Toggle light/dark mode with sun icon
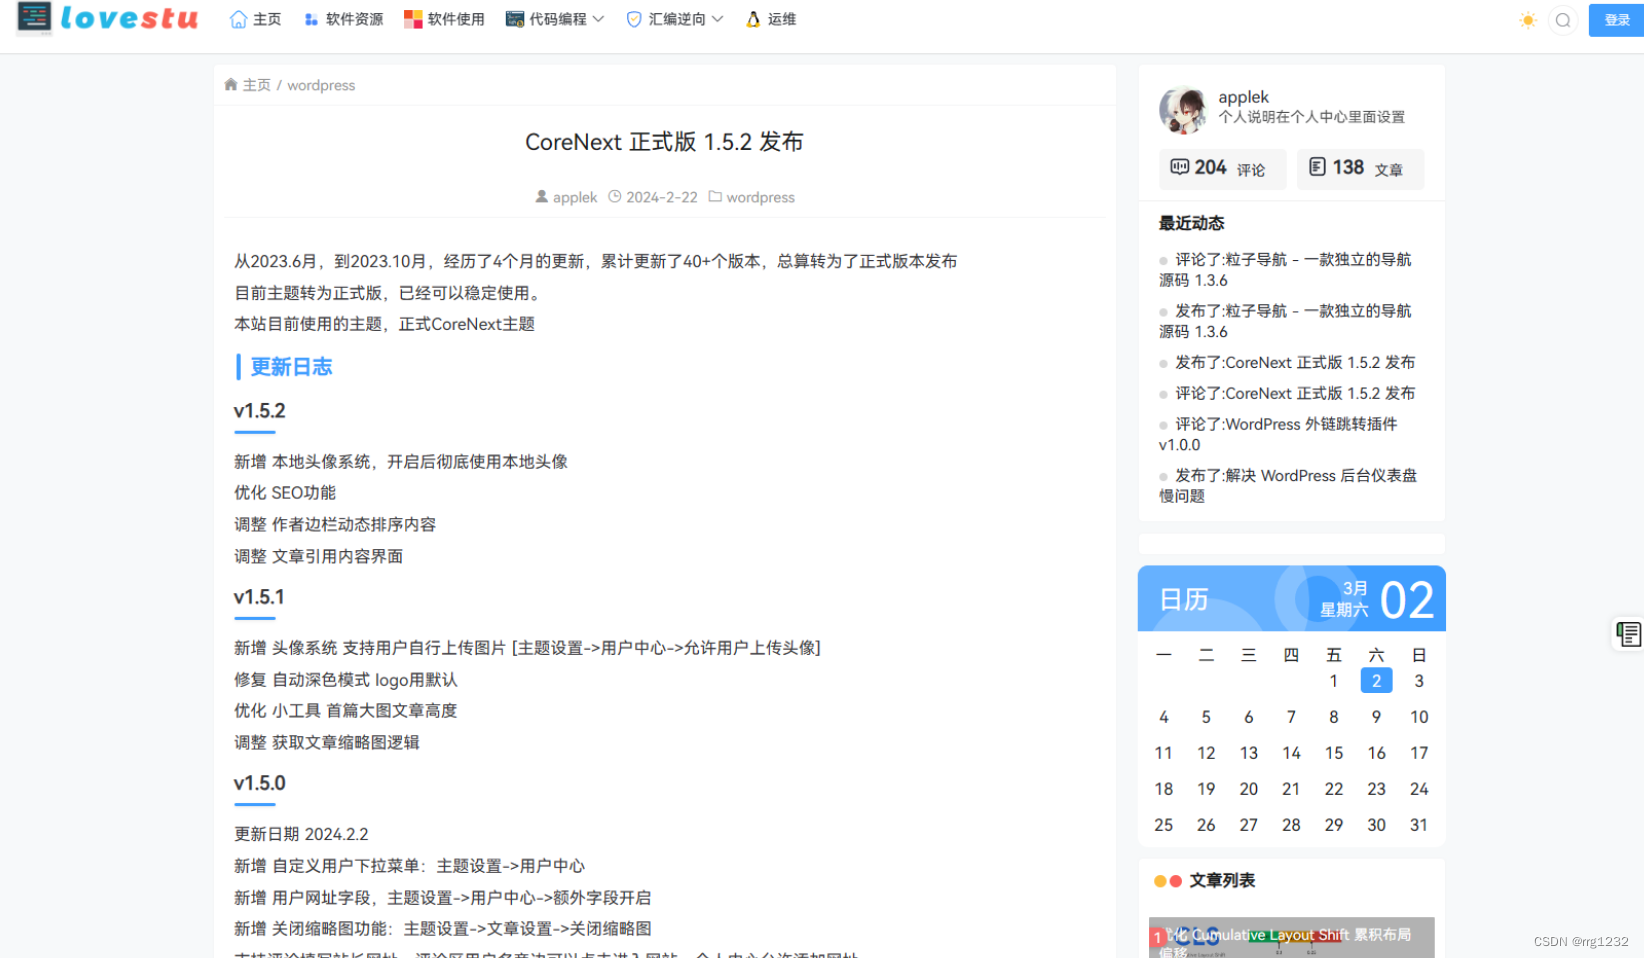The height and width of the screenshot is (958, 1644). coord(1527,19)
